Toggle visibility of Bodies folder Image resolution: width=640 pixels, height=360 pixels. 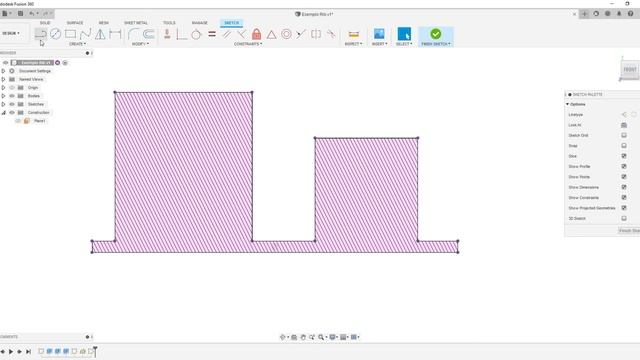[12, 96]
